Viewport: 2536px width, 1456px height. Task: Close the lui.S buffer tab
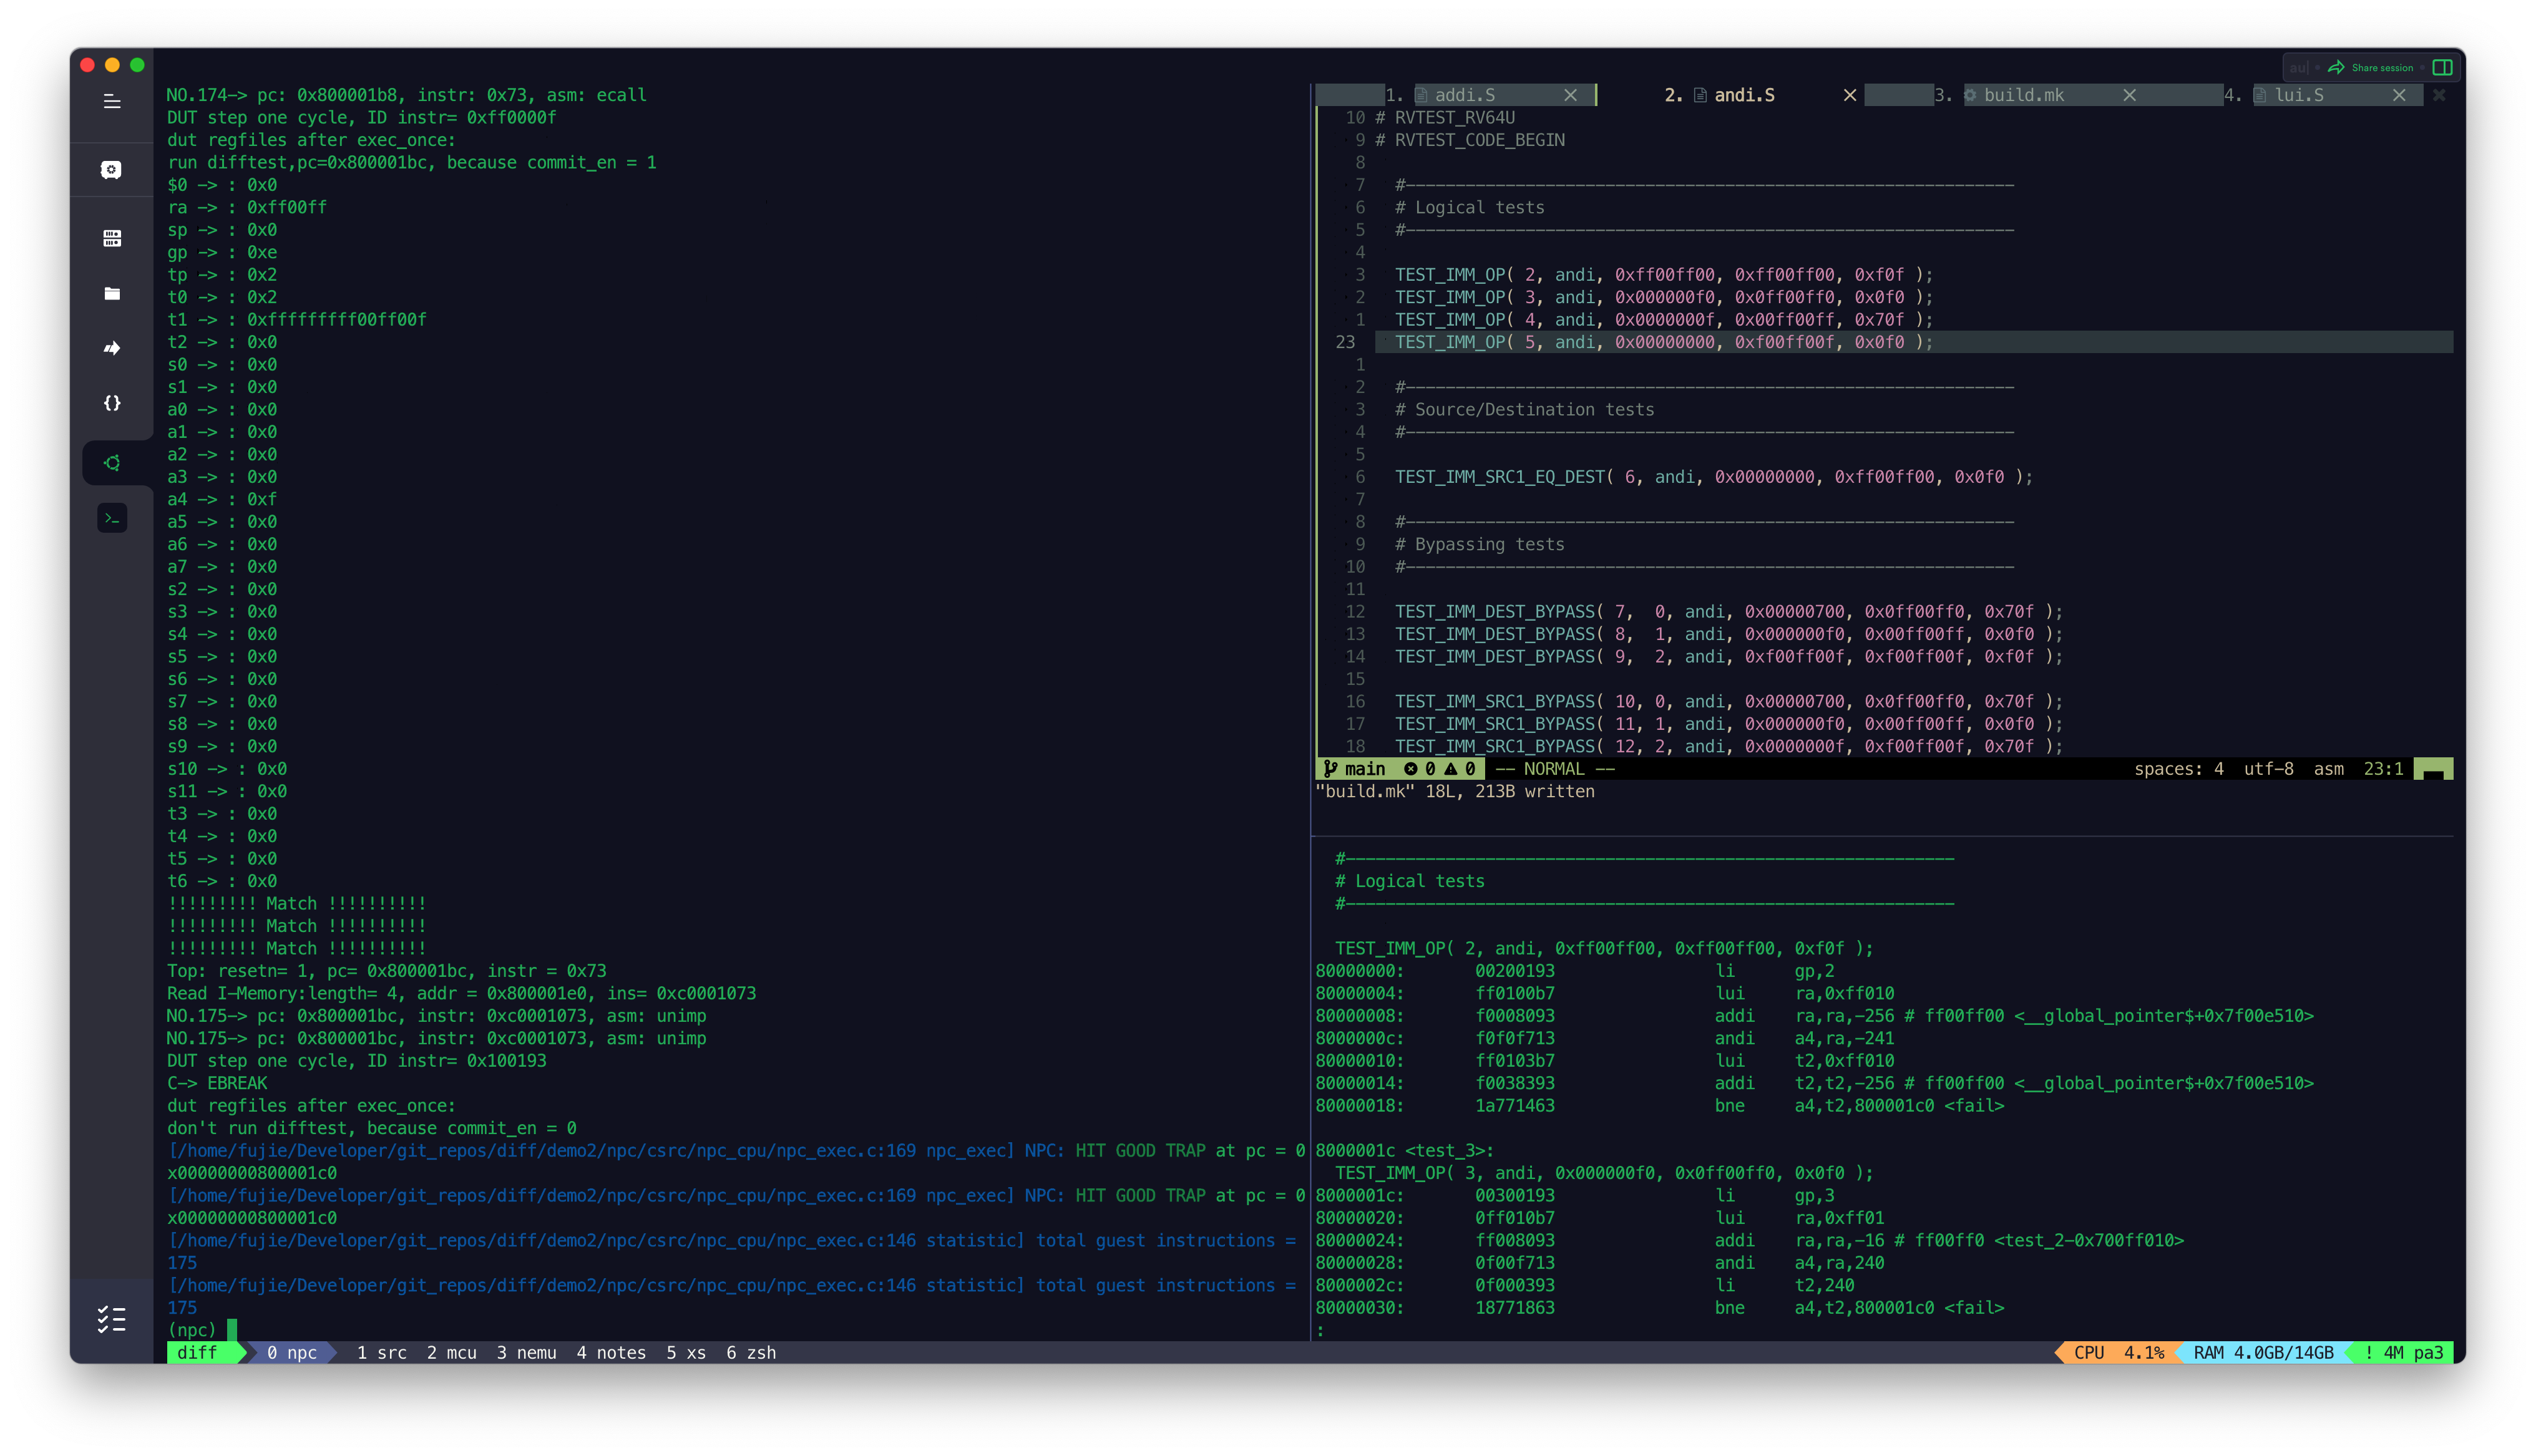tap(2399, 95)
